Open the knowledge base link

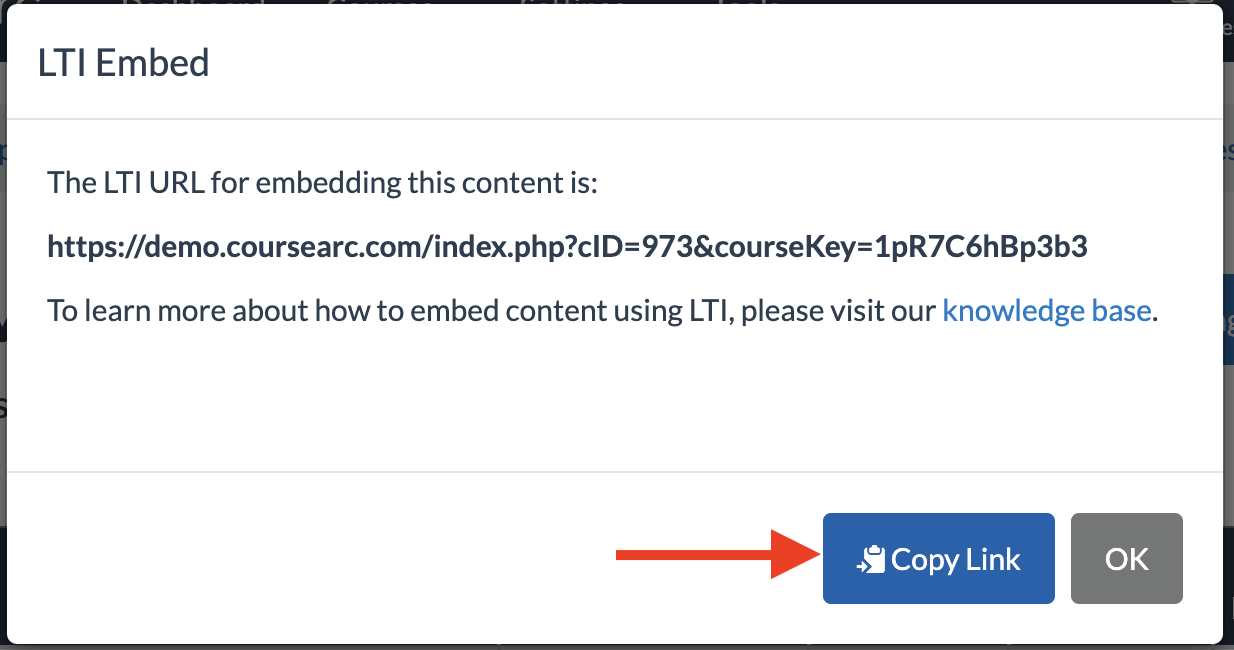pyautogui.click(x=1047, y=311)
